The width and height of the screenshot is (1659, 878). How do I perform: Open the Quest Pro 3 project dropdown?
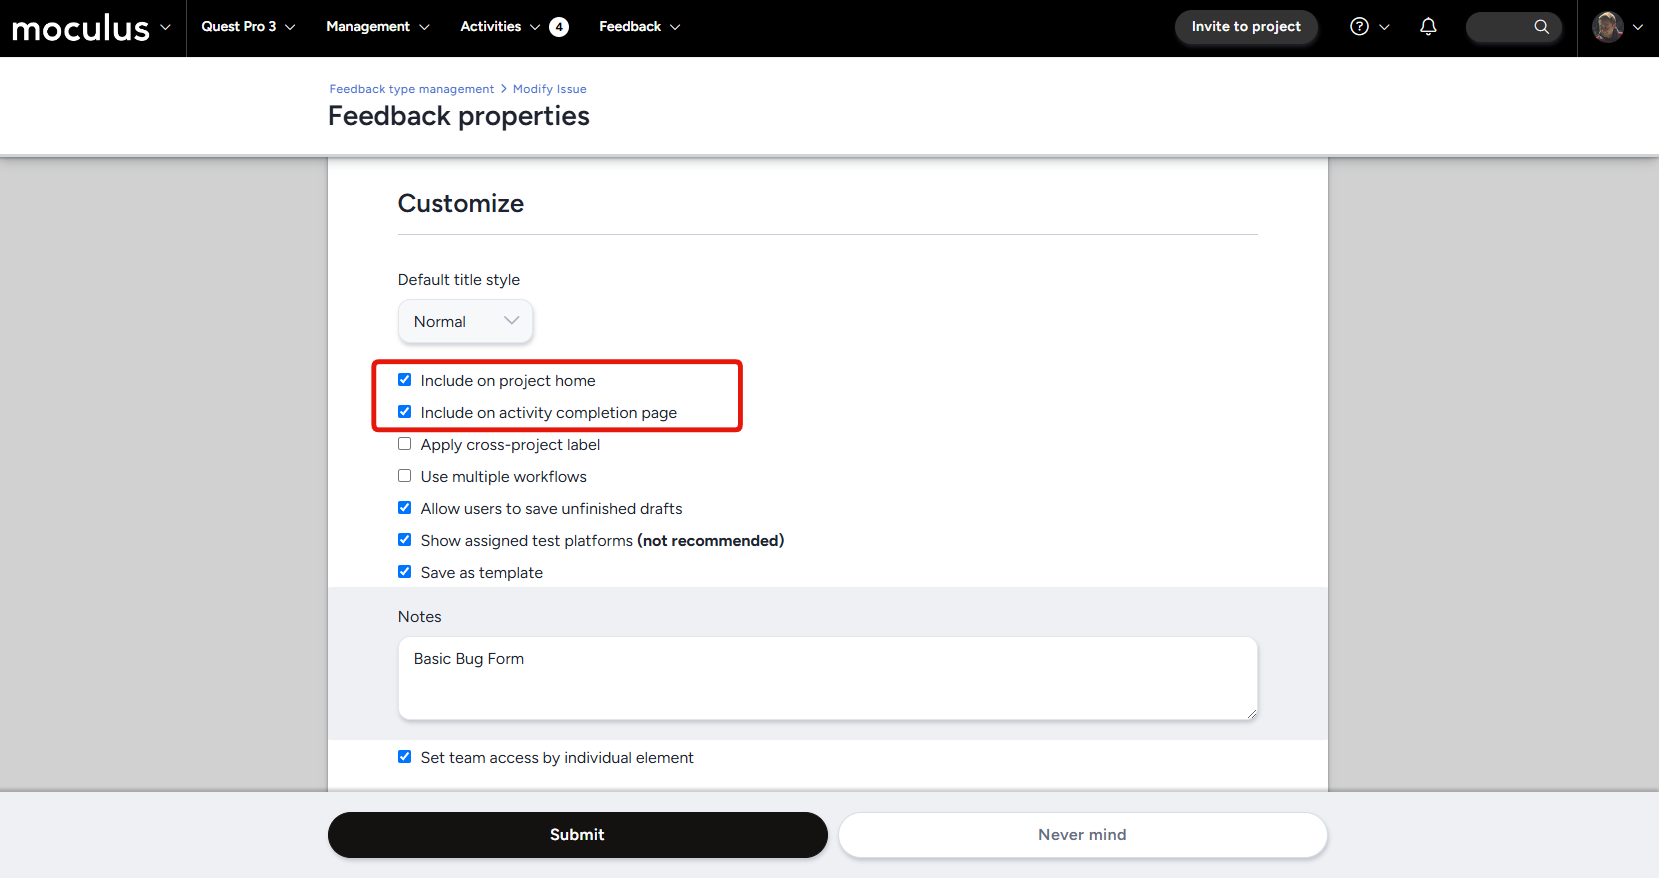[248, 27]
